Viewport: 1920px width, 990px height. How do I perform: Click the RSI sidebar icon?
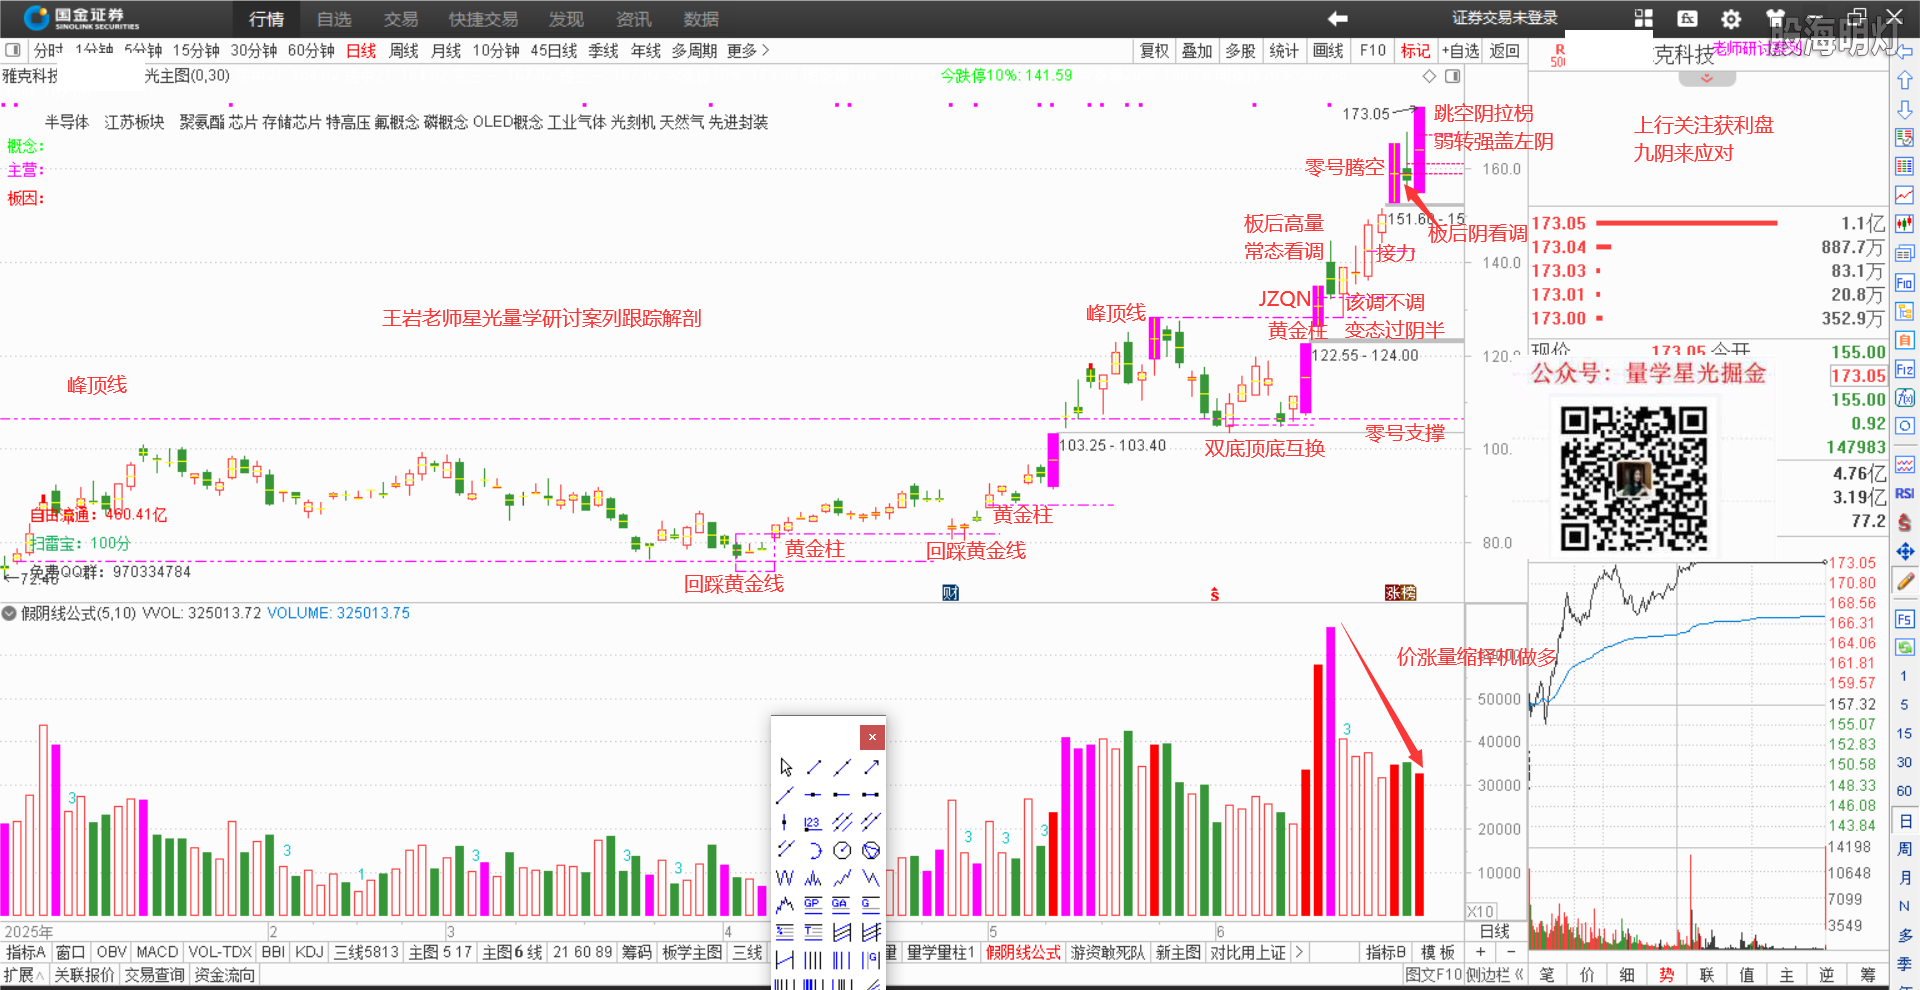1904,493
